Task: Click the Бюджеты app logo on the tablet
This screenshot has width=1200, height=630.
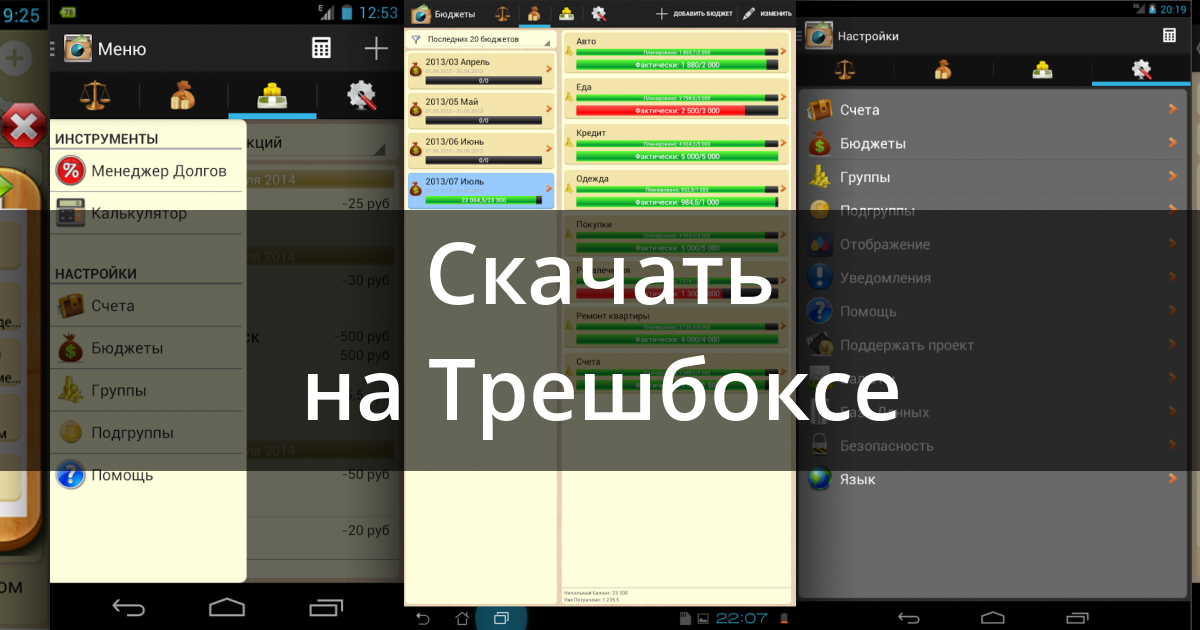Action: pyautogui.click(x=421, y=14)
